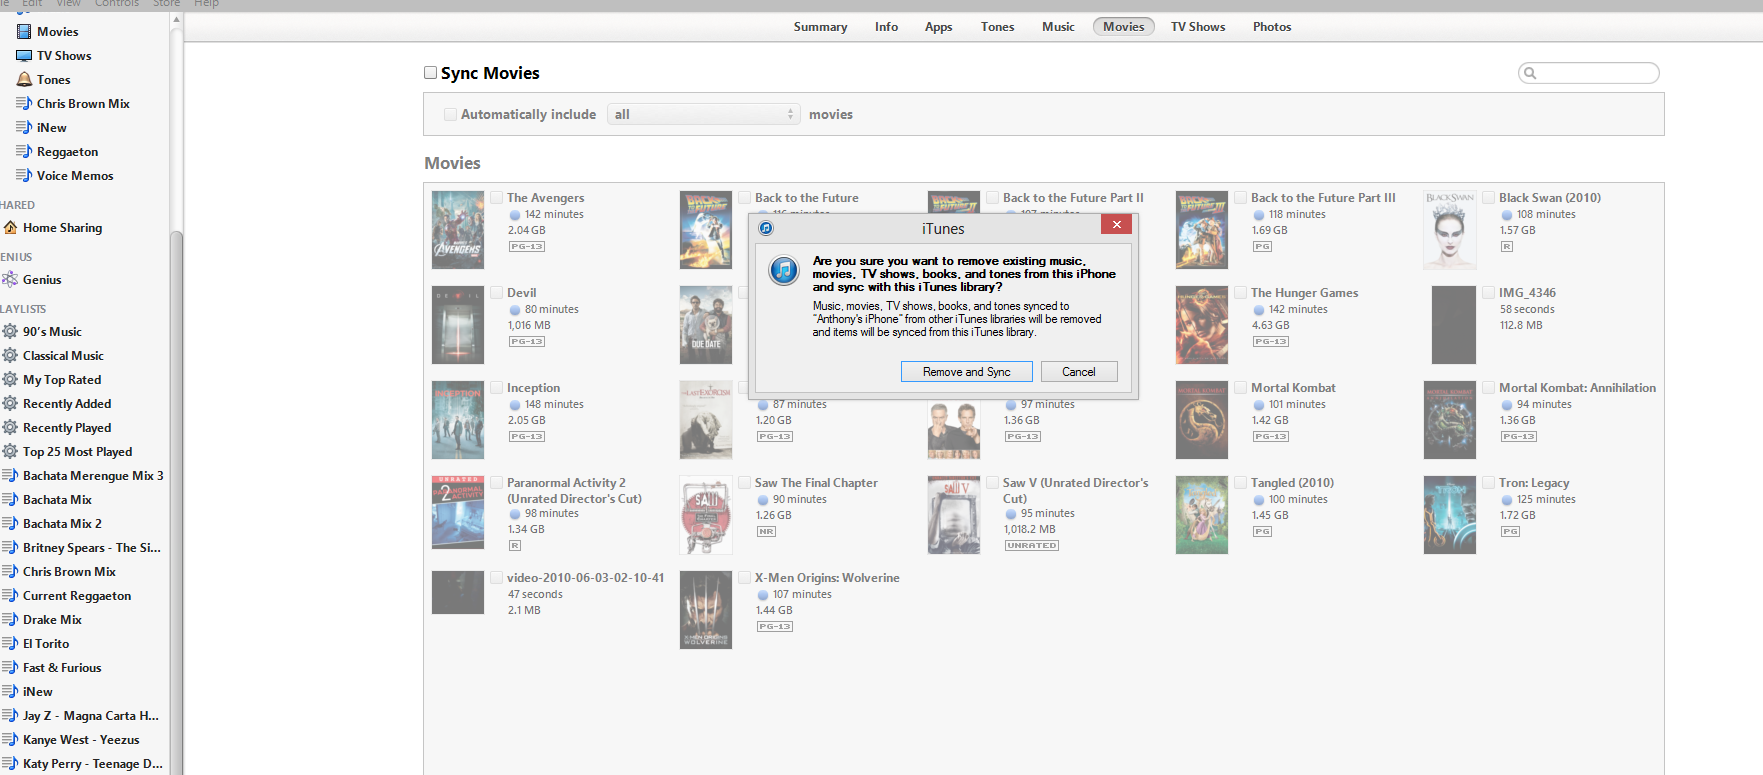Screen dimensions: 1763x775
Task: Click the Top 25 Most Played gear icon
Action: point(10,452)
